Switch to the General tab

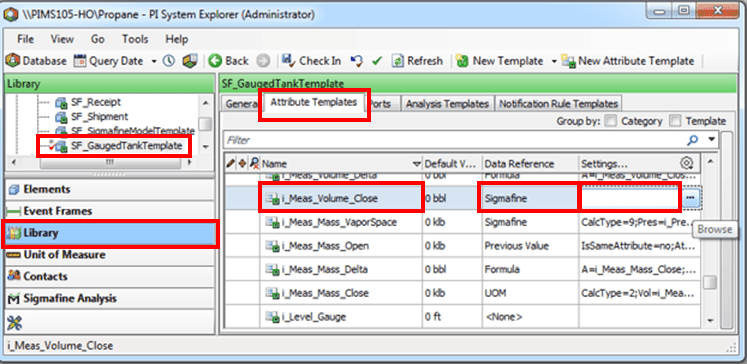point(241,103)
